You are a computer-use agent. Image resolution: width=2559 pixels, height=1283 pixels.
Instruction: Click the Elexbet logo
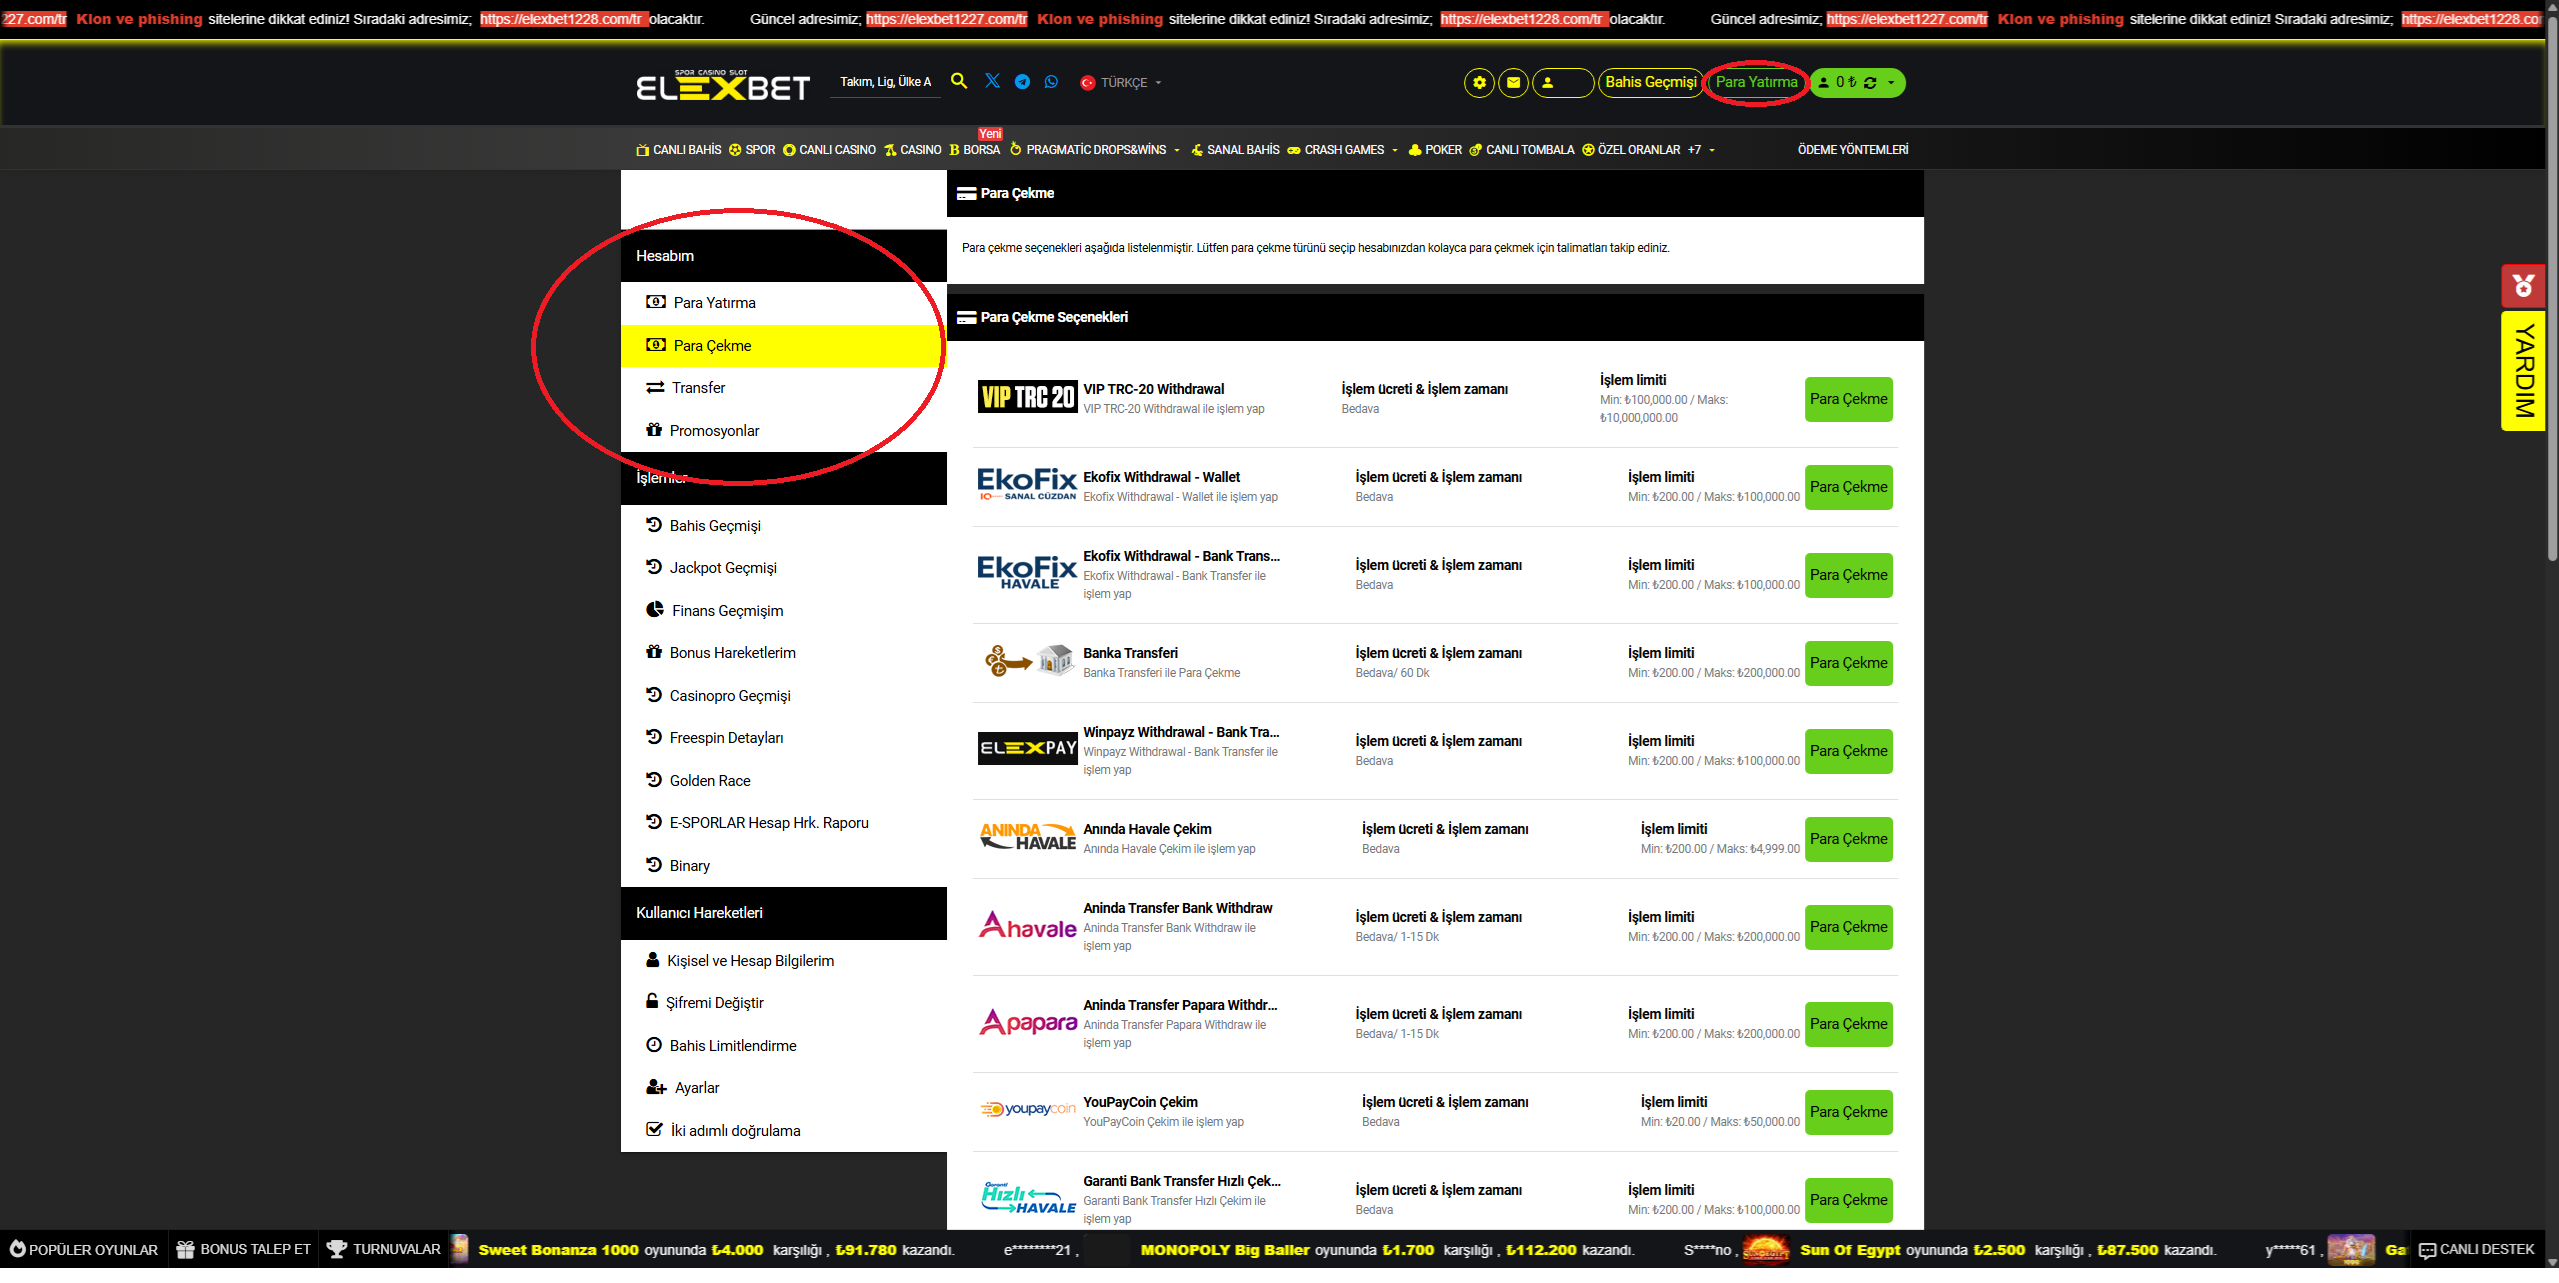click(x=723, y=86)
